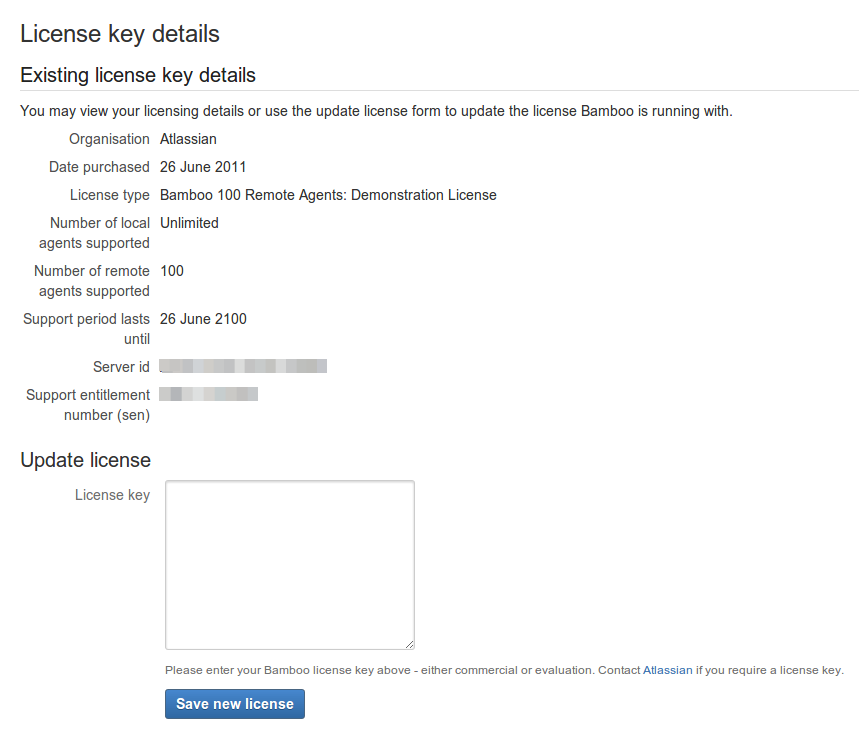Click the License key field label

pos(112,495)
